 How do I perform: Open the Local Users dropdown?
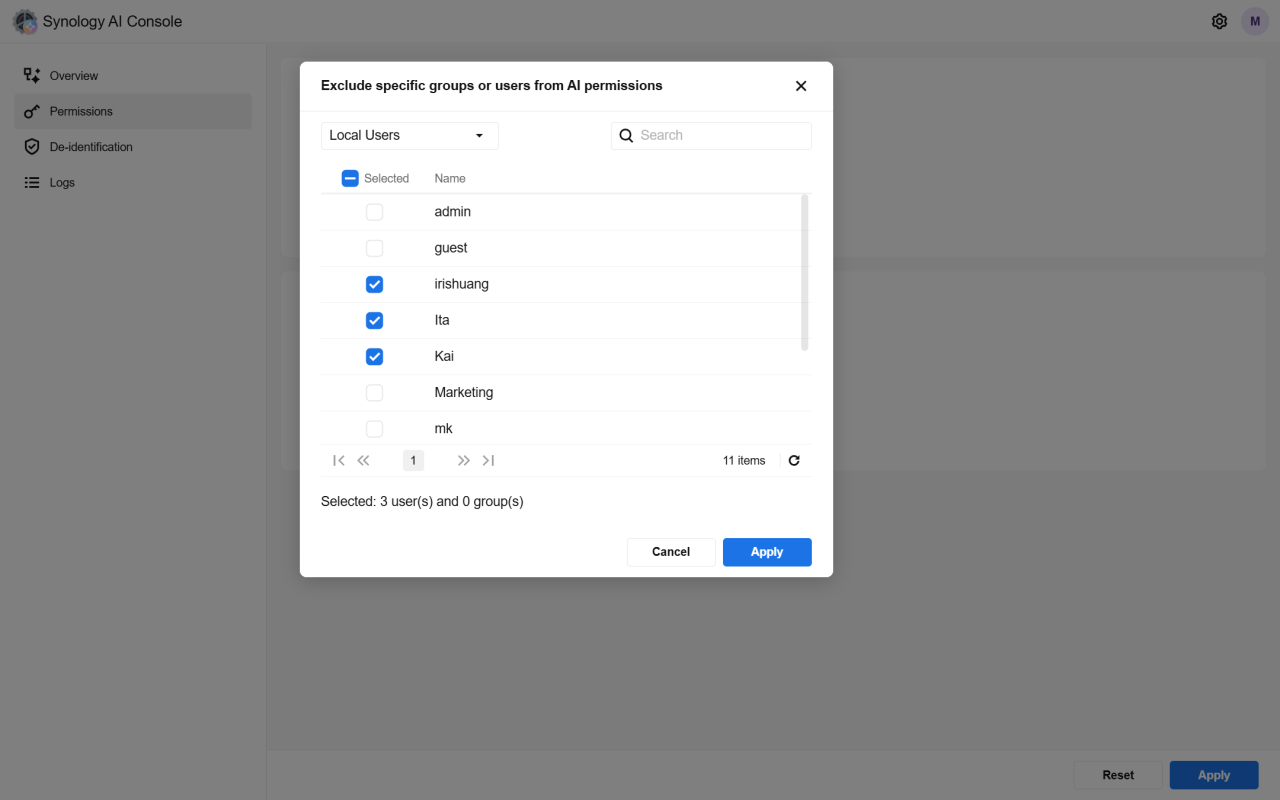pos(409,136)
